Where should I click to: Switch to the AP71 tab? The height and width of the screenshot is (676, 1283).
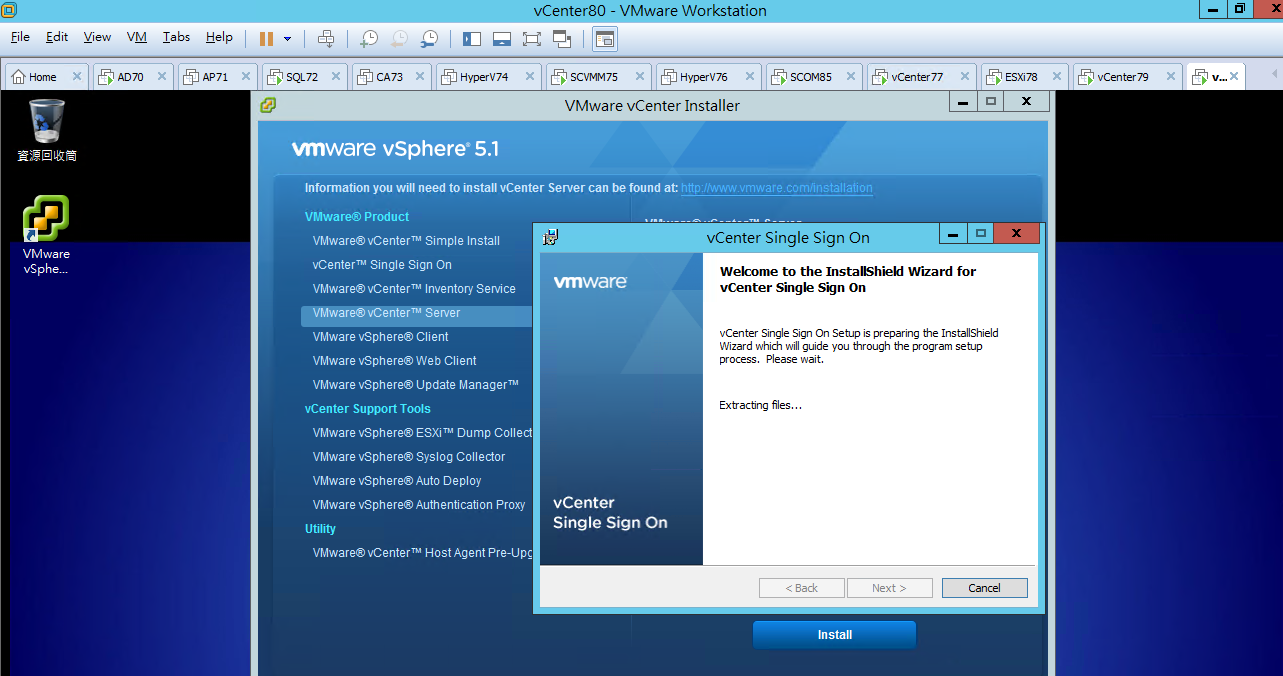click(216, 77)
